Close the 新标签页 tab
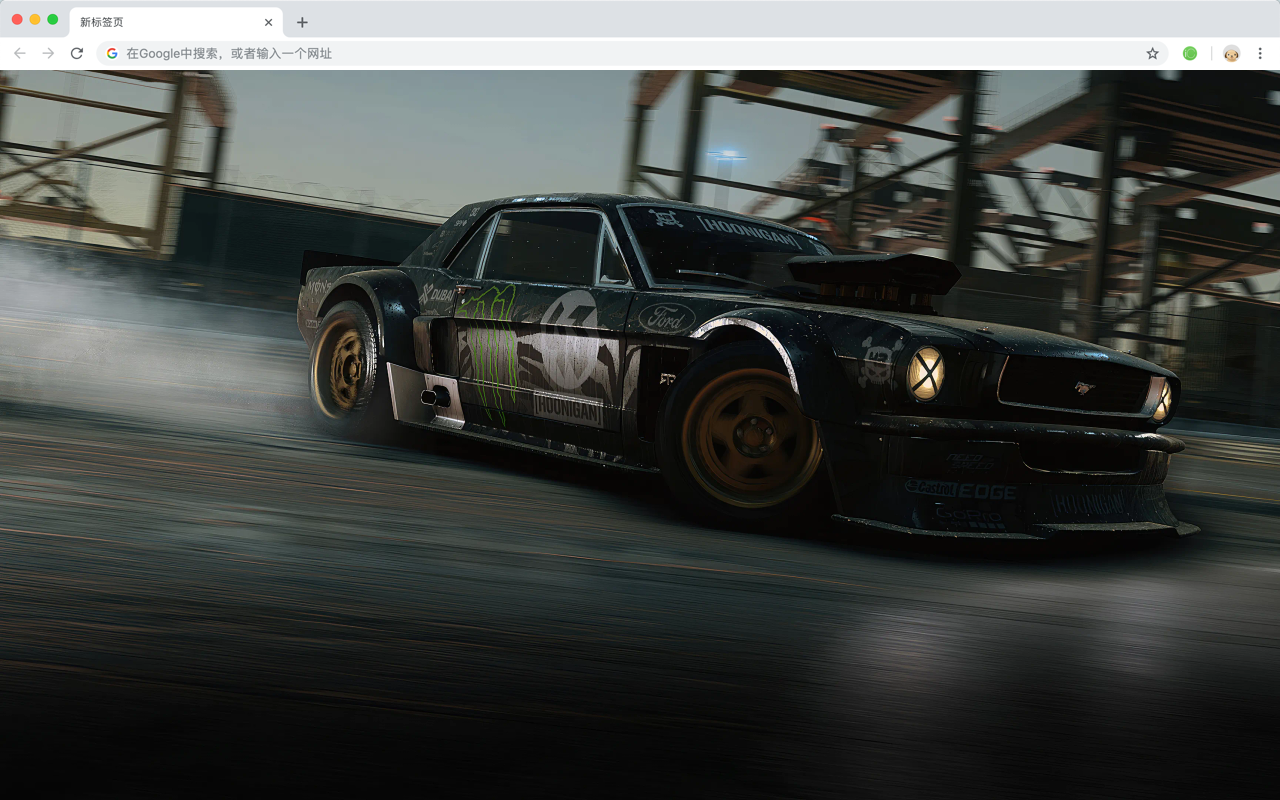 (x=268, y=22)
